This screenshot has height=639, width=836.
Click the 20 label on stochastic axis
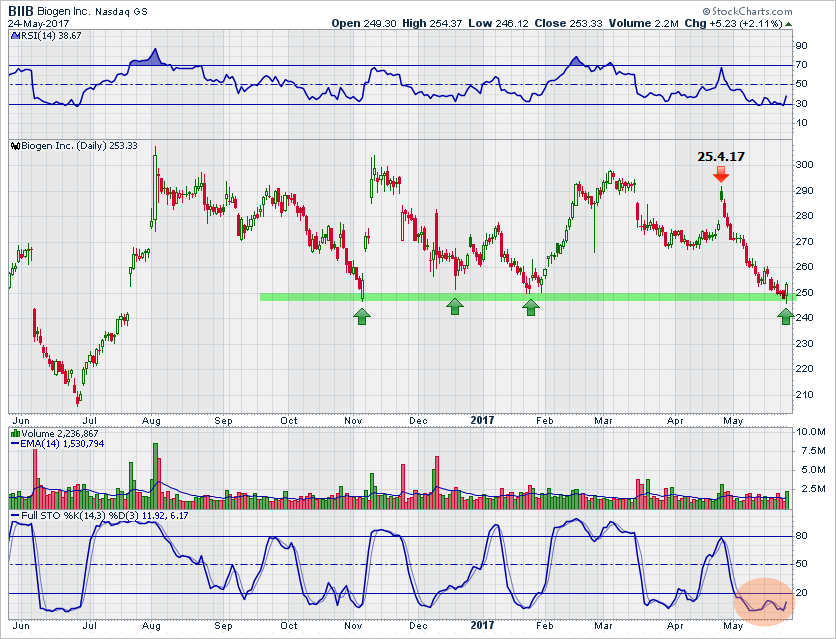[x=801, y=593]
